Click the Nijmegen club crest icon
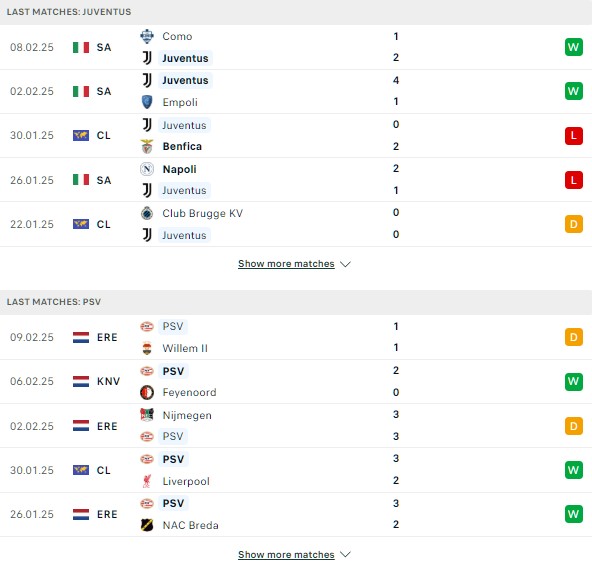 coord(147,415)
